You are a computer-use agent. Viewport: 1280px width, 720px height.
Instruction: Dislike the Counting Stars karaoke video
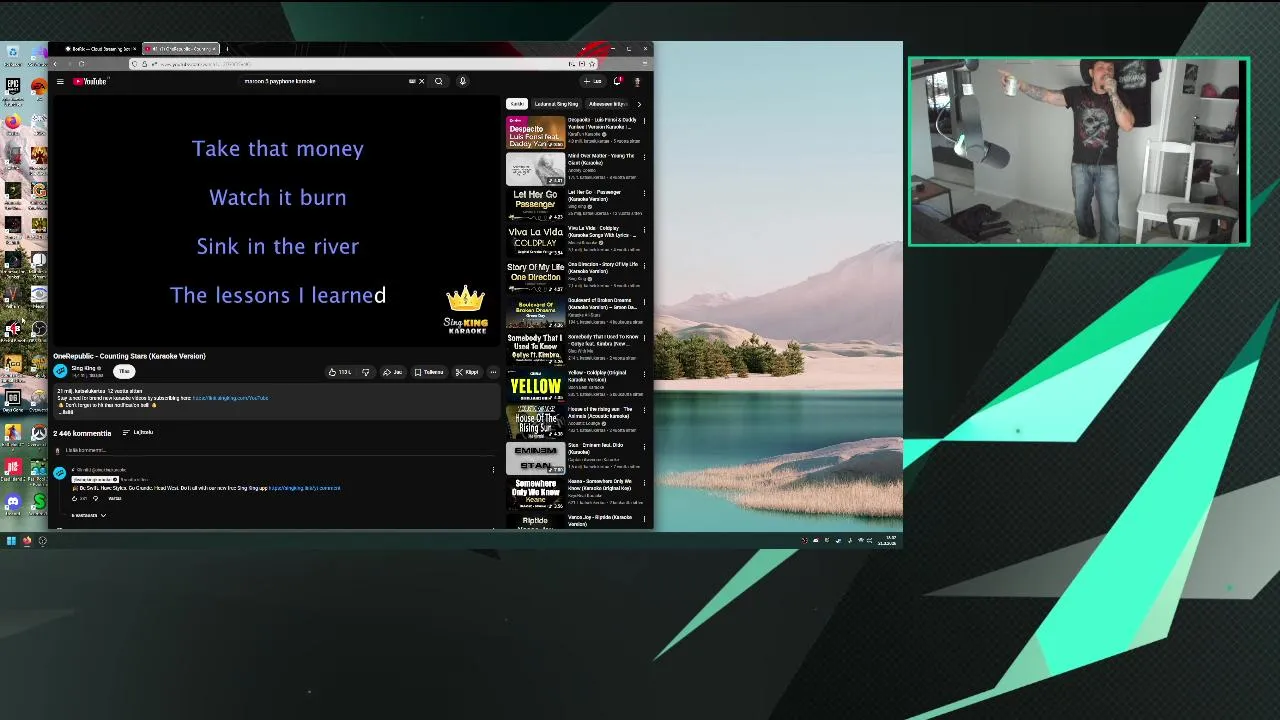365,372
